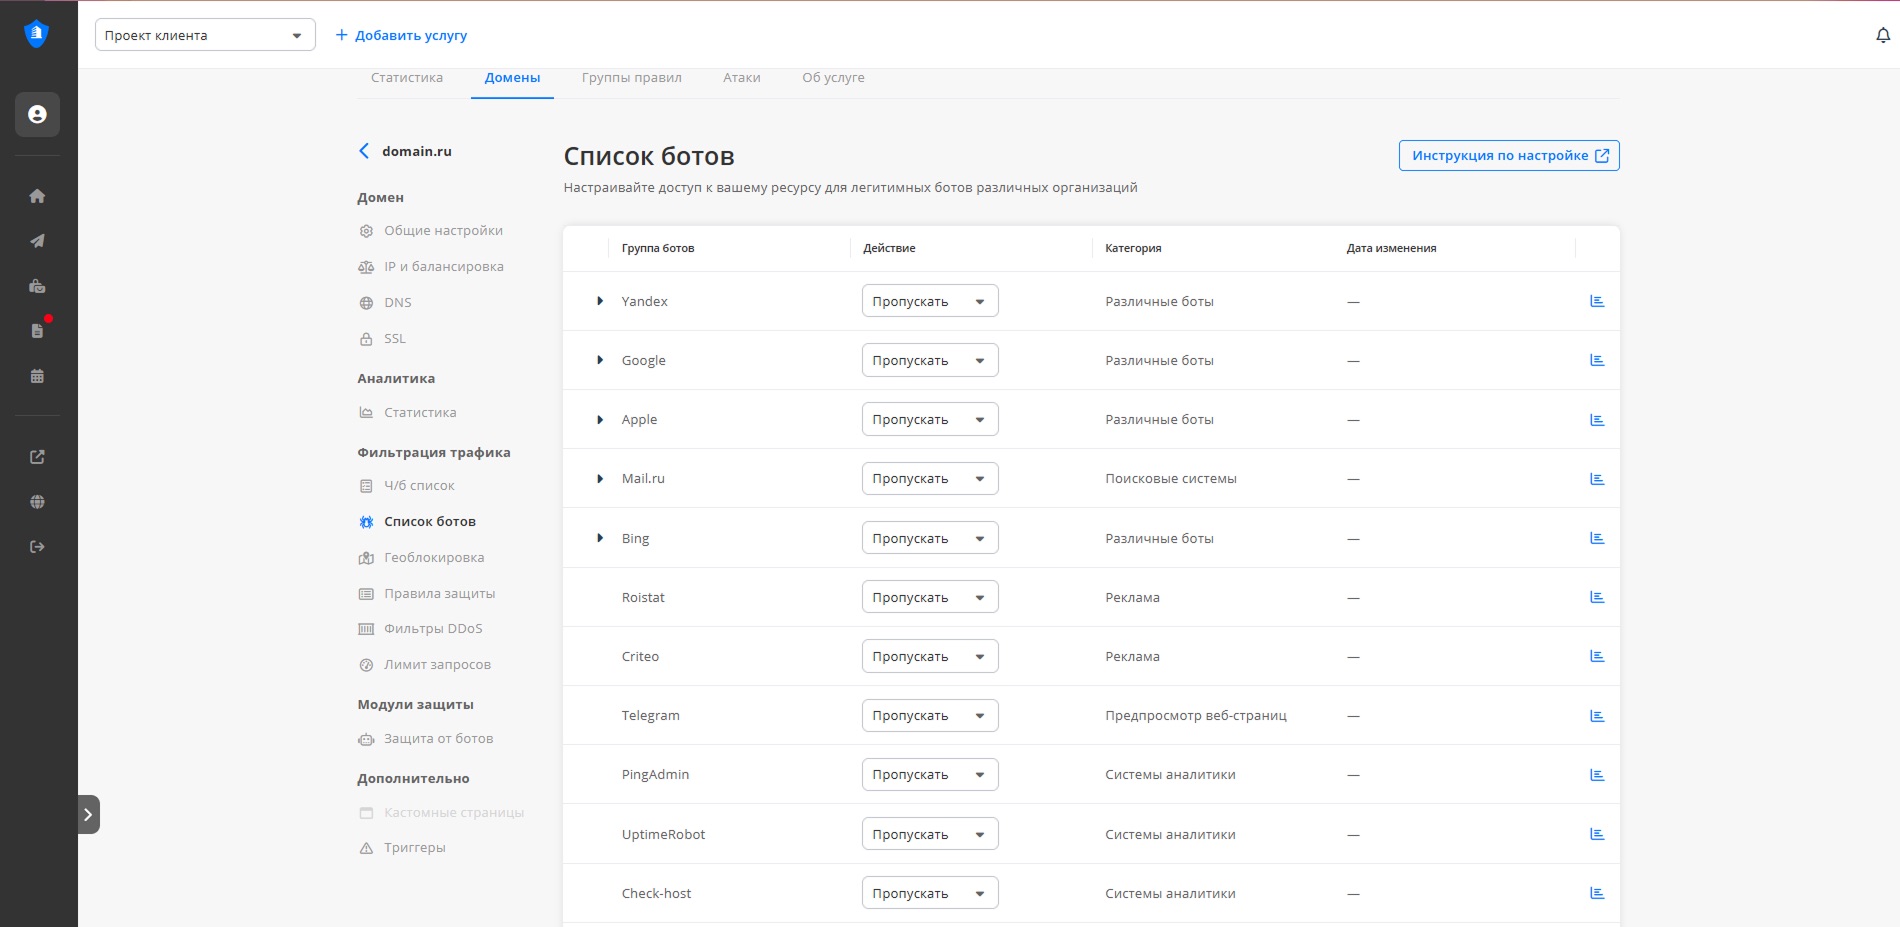Go to home icon in sidebar
Screen dimensions: 1900x927
pos(37,196)
